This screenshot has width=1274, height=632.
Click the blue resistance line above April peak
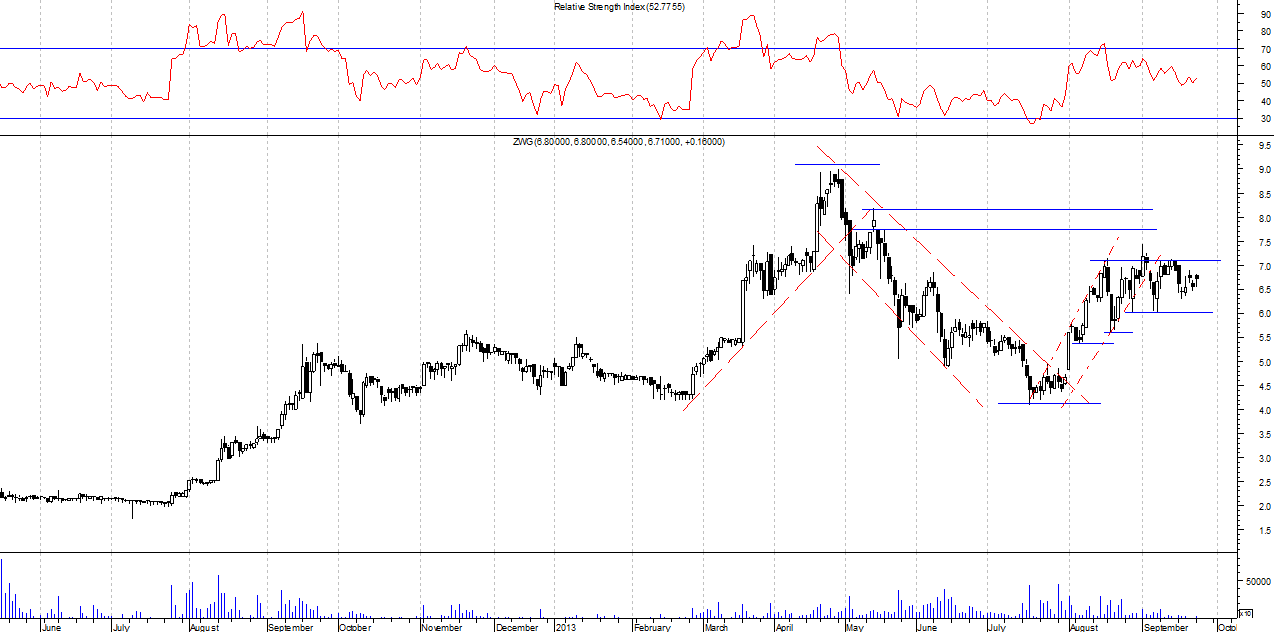[837, 164]
